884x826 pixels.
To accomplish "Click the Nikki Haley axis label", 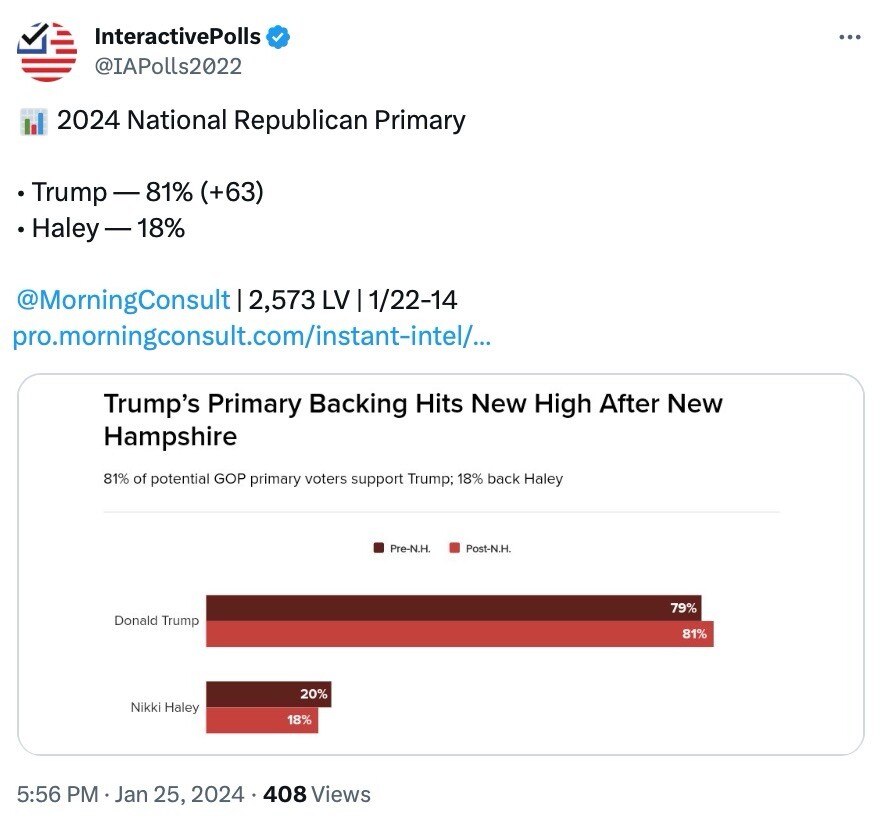I will [x=164, y=707].
